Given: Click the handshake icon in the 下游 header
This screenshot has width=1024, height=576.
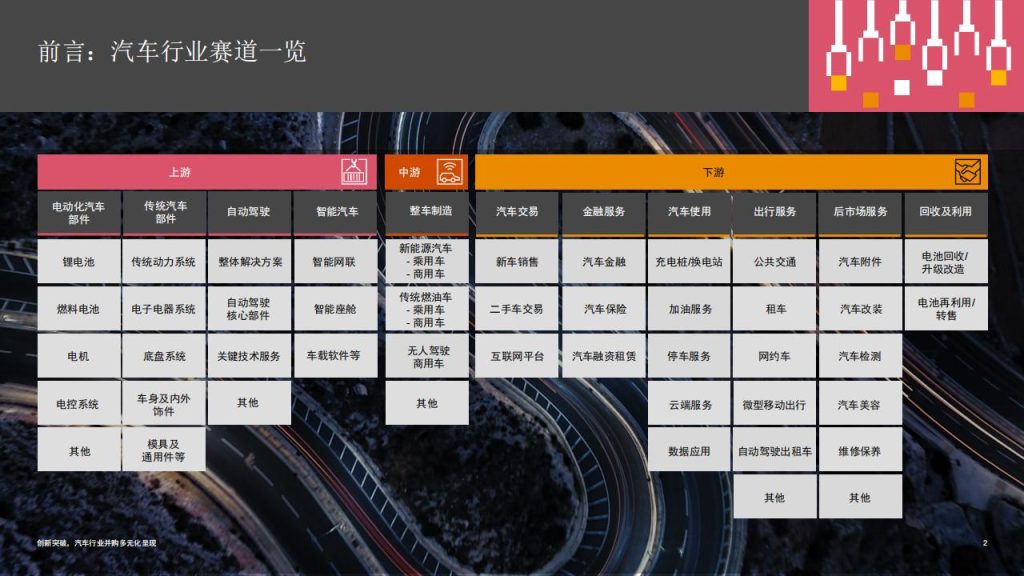Looking at the screenshot, I should coord(967,172).
